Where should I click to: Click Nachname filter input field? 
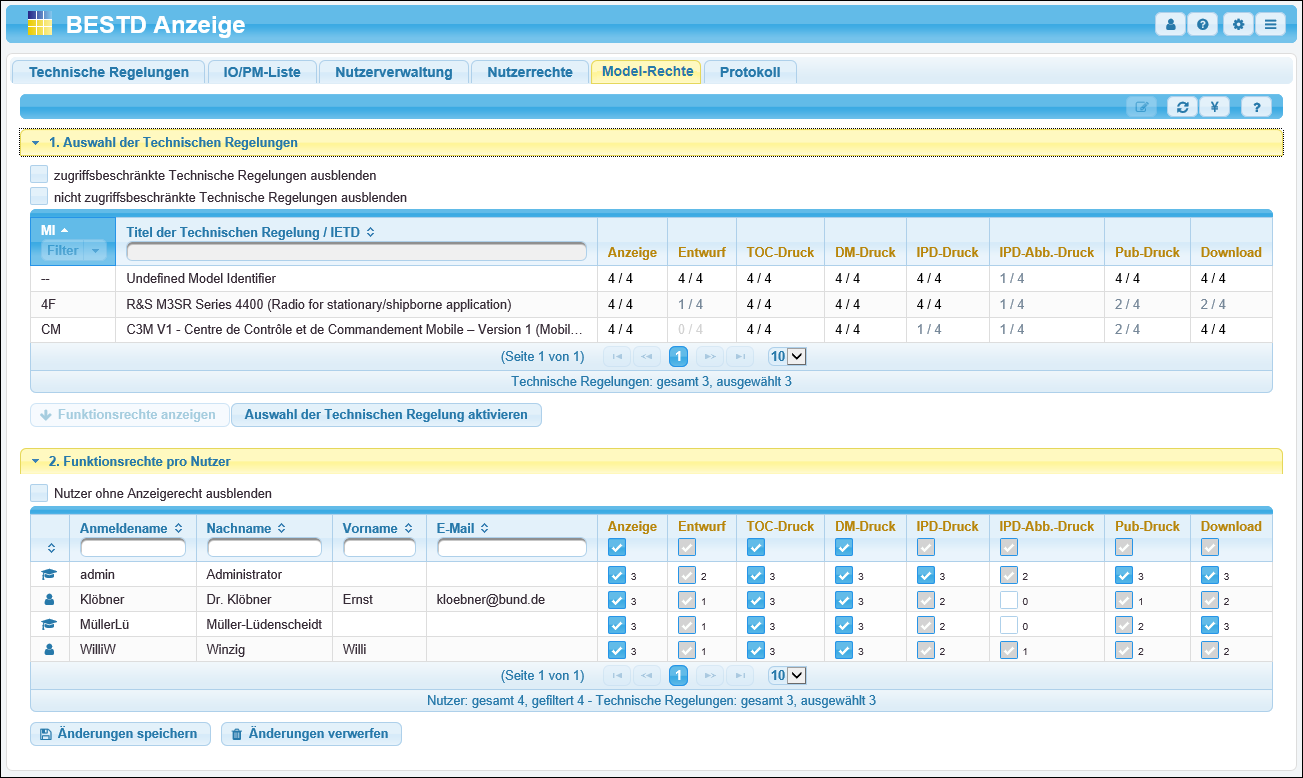[264, 548]
